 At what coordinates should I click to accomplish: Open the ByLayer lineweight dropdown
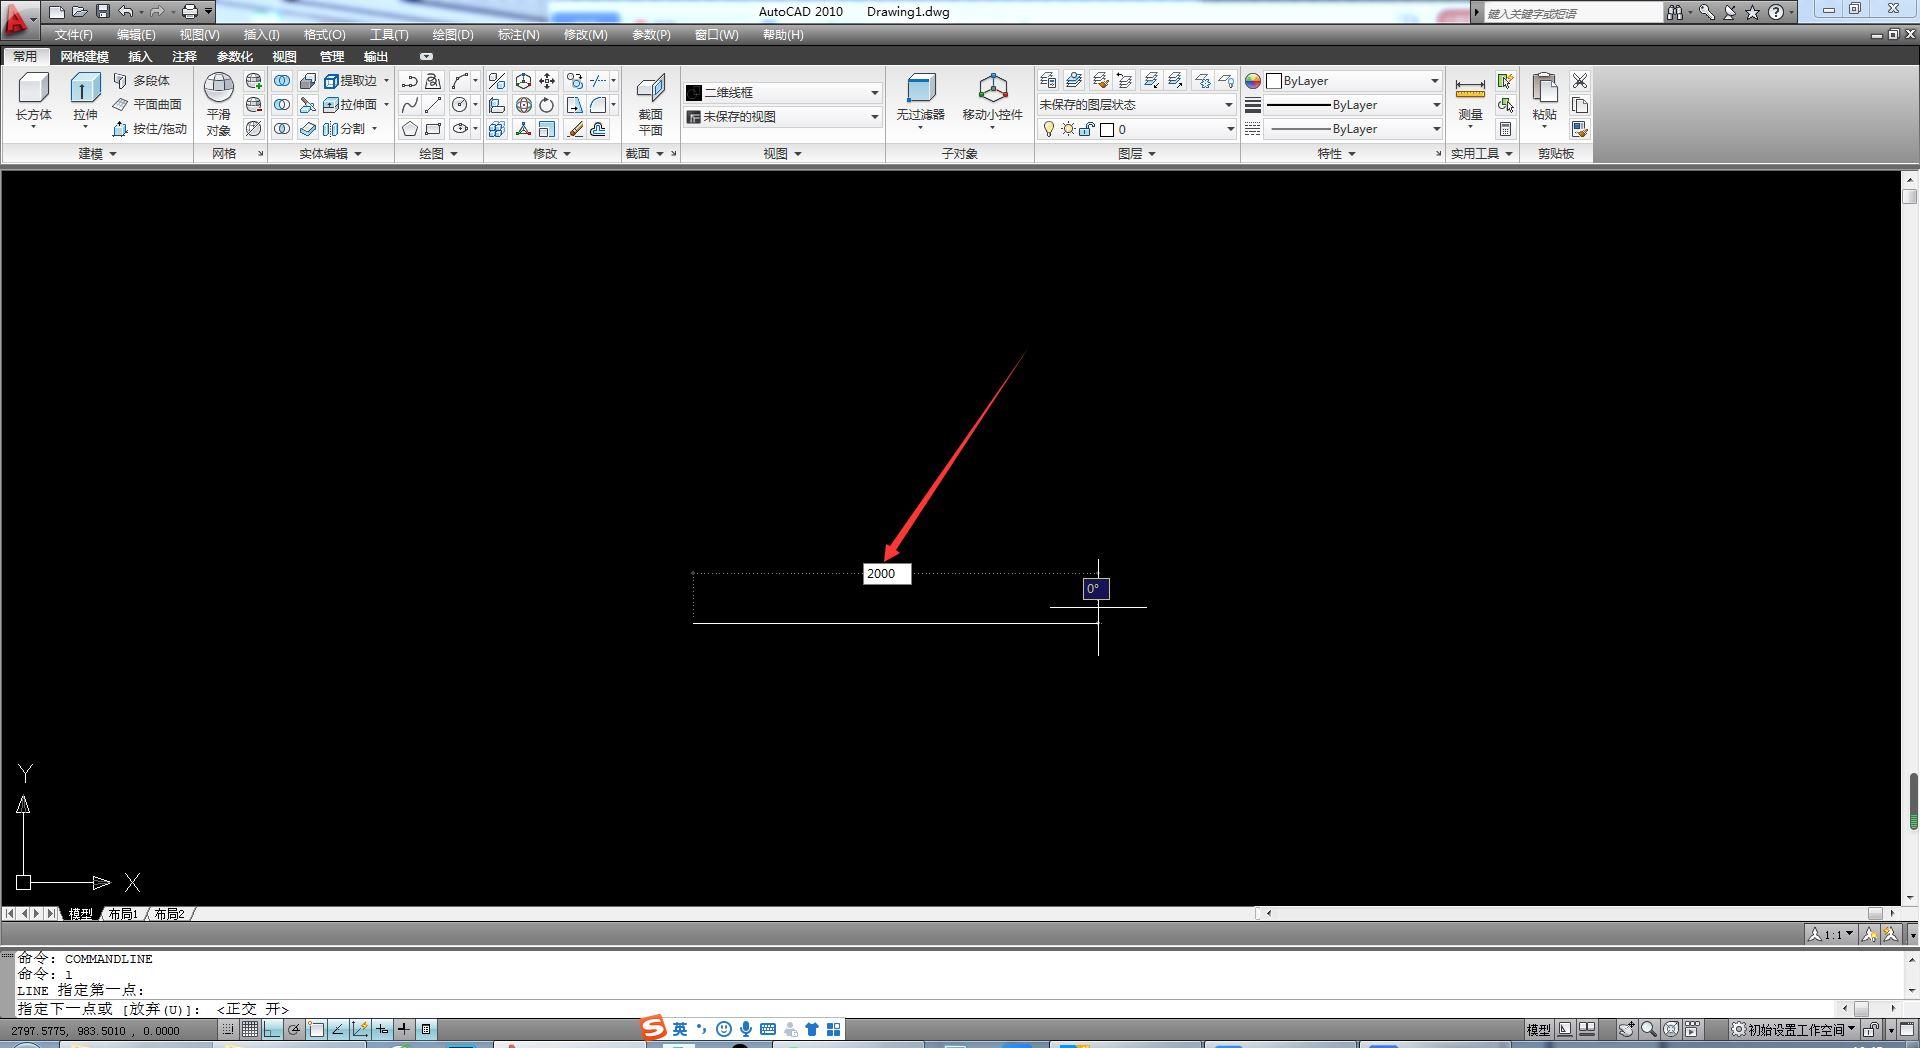[x=1354, y=105]
